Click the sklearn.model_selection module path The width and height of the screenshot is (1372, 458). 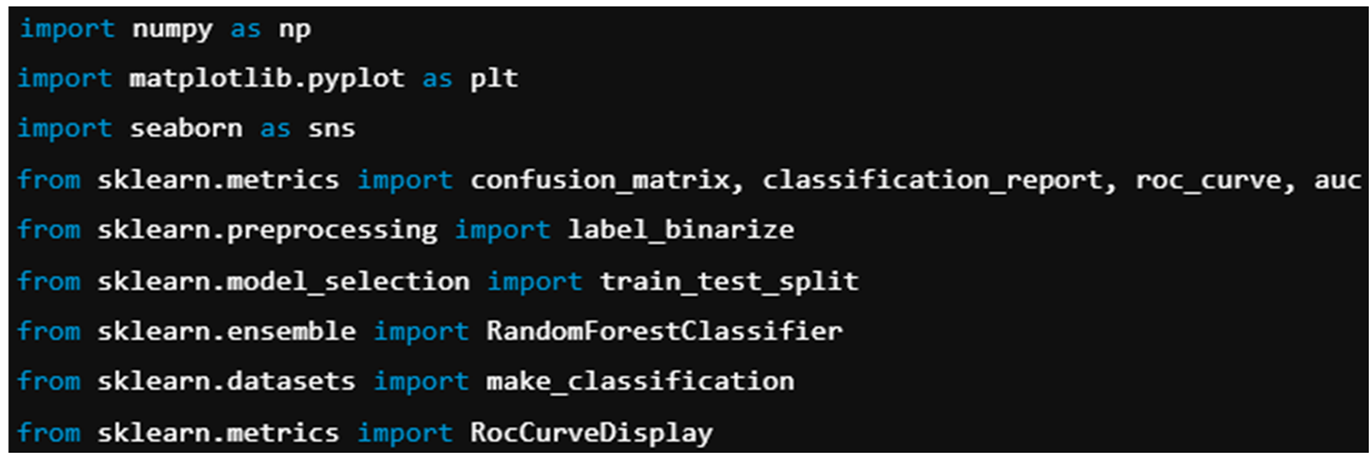coord(283,281)
